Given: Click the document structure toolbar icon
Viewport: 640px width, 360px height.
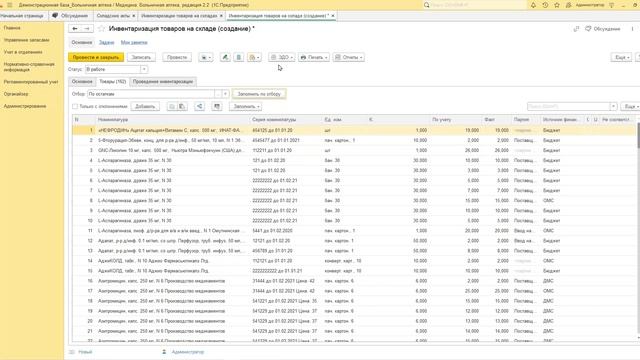Looking at the screenshot, I should [x=239, y=58].
